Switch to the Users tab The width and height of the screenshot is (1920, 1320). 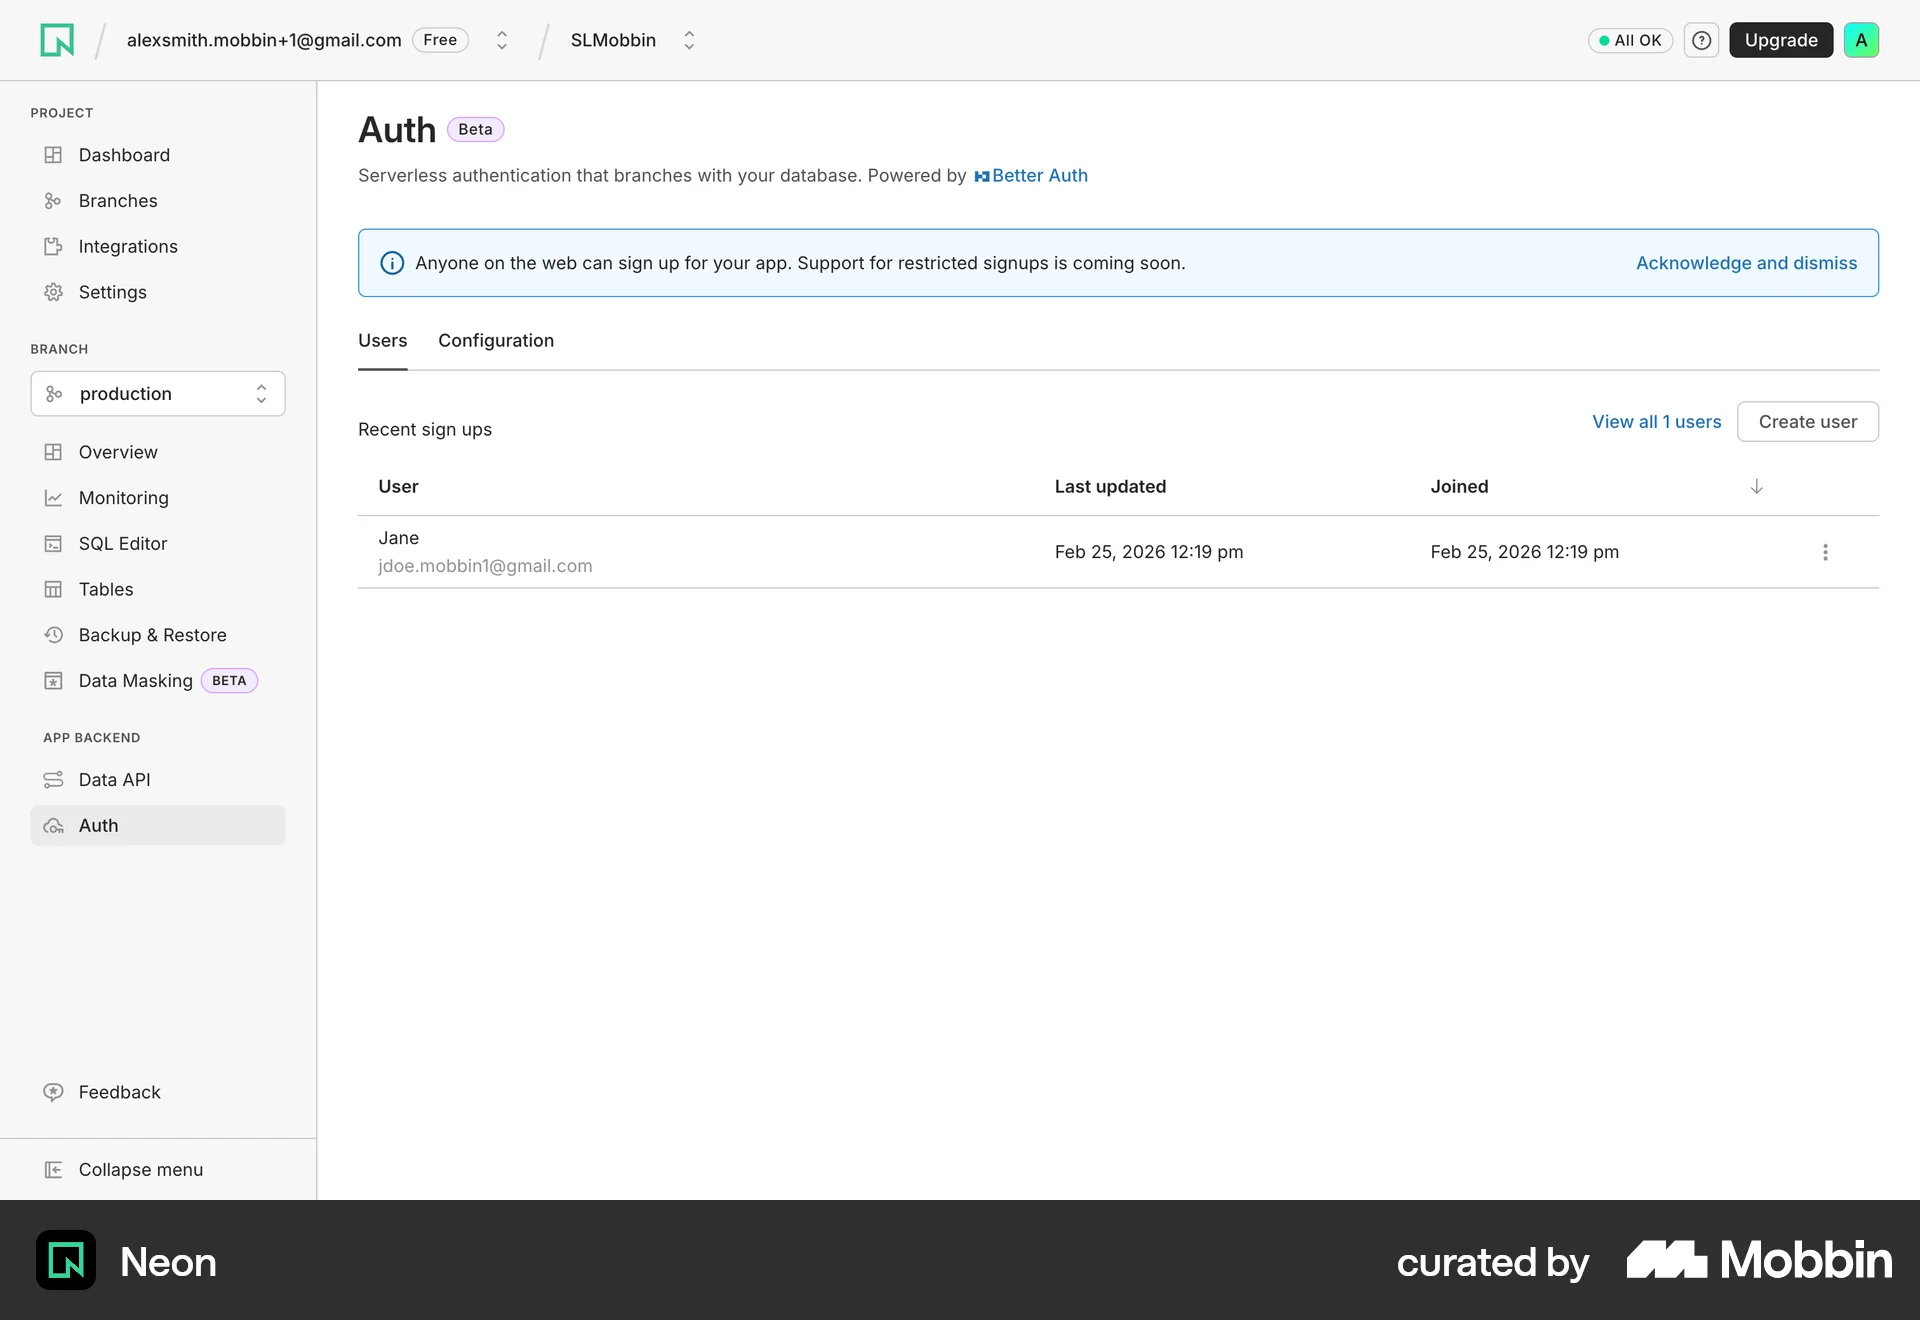tap(383, 341)
